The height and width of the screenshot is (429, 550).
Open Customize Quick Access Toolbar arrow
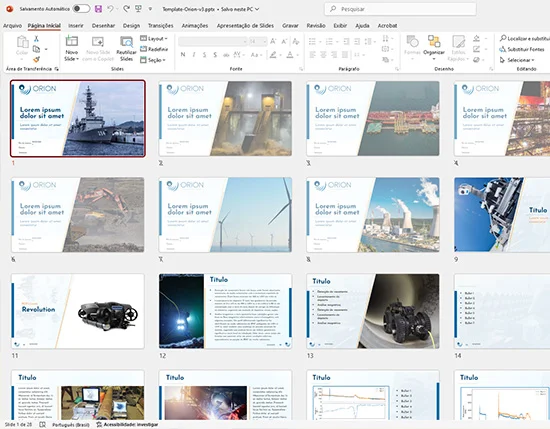[x=150, y=9]
